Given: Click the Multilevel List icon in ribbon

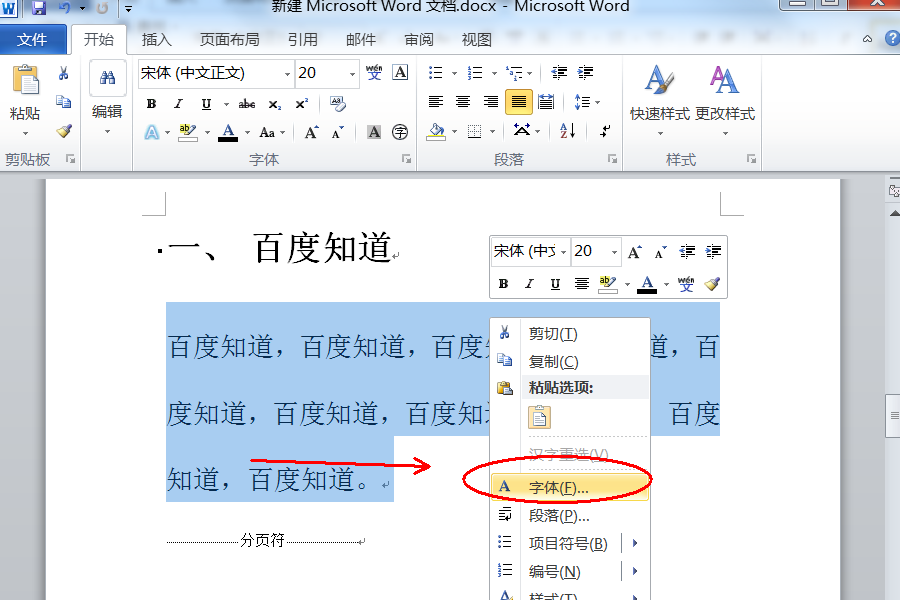Looking at the screenshot, I should (514, 73).
